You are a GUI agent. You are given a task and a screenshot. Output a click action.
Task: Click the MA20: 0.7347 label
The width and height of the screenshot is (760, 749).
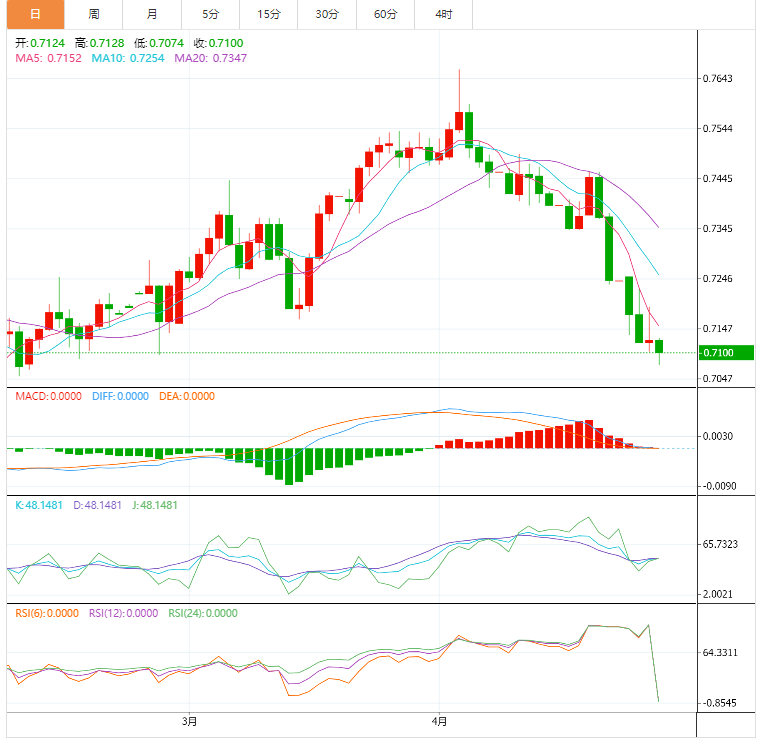point(211,58)
